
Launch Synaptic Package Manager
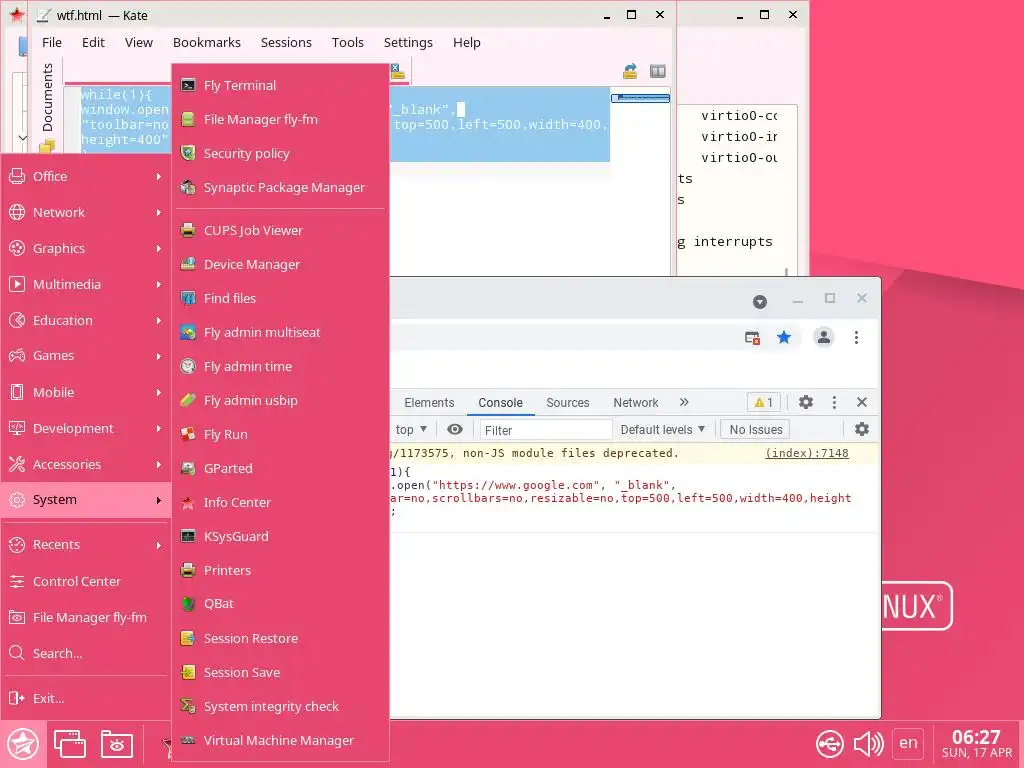281,187
